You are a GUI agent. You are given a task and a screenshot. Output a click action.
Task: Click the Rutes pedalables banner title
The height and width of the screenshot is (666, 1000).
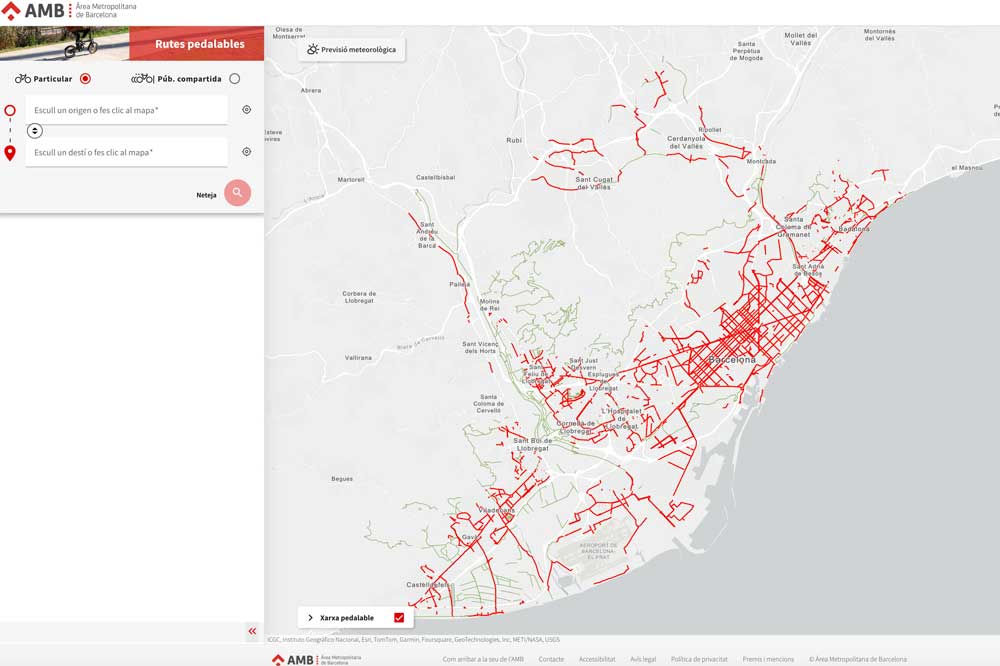coord(200,44)
